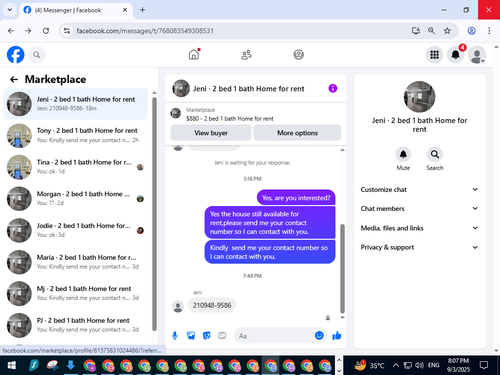Viewport: 500px width, 375px height.
Task: Open a new browser tab
Action: click(x=142, y=10)
